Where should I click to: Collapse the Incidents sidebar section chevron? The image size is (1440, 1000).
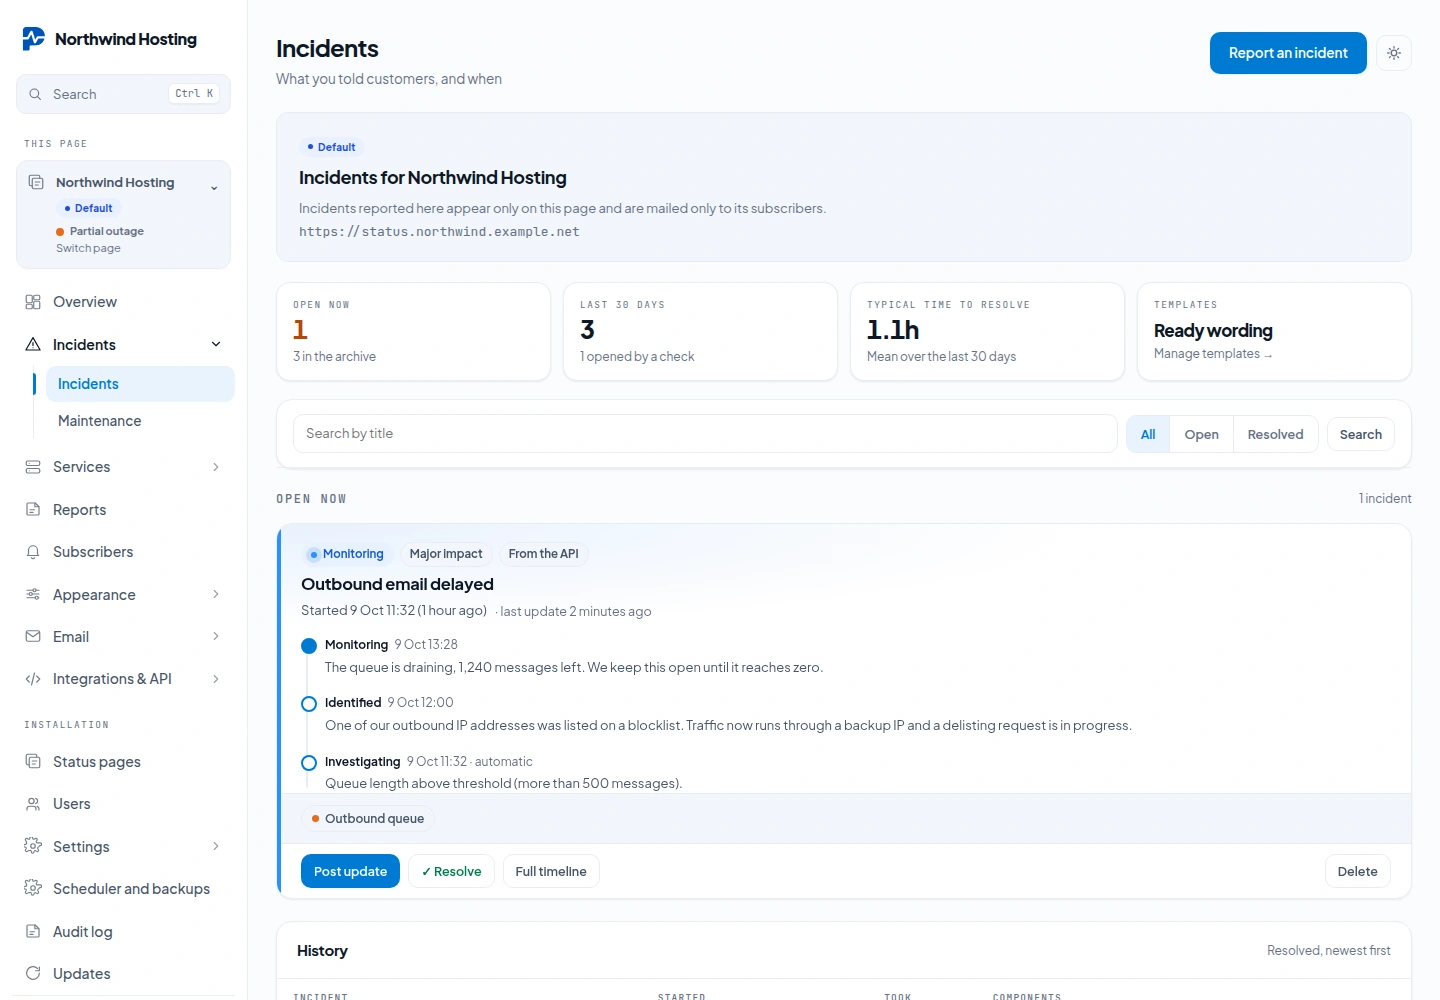coord(216,344)
